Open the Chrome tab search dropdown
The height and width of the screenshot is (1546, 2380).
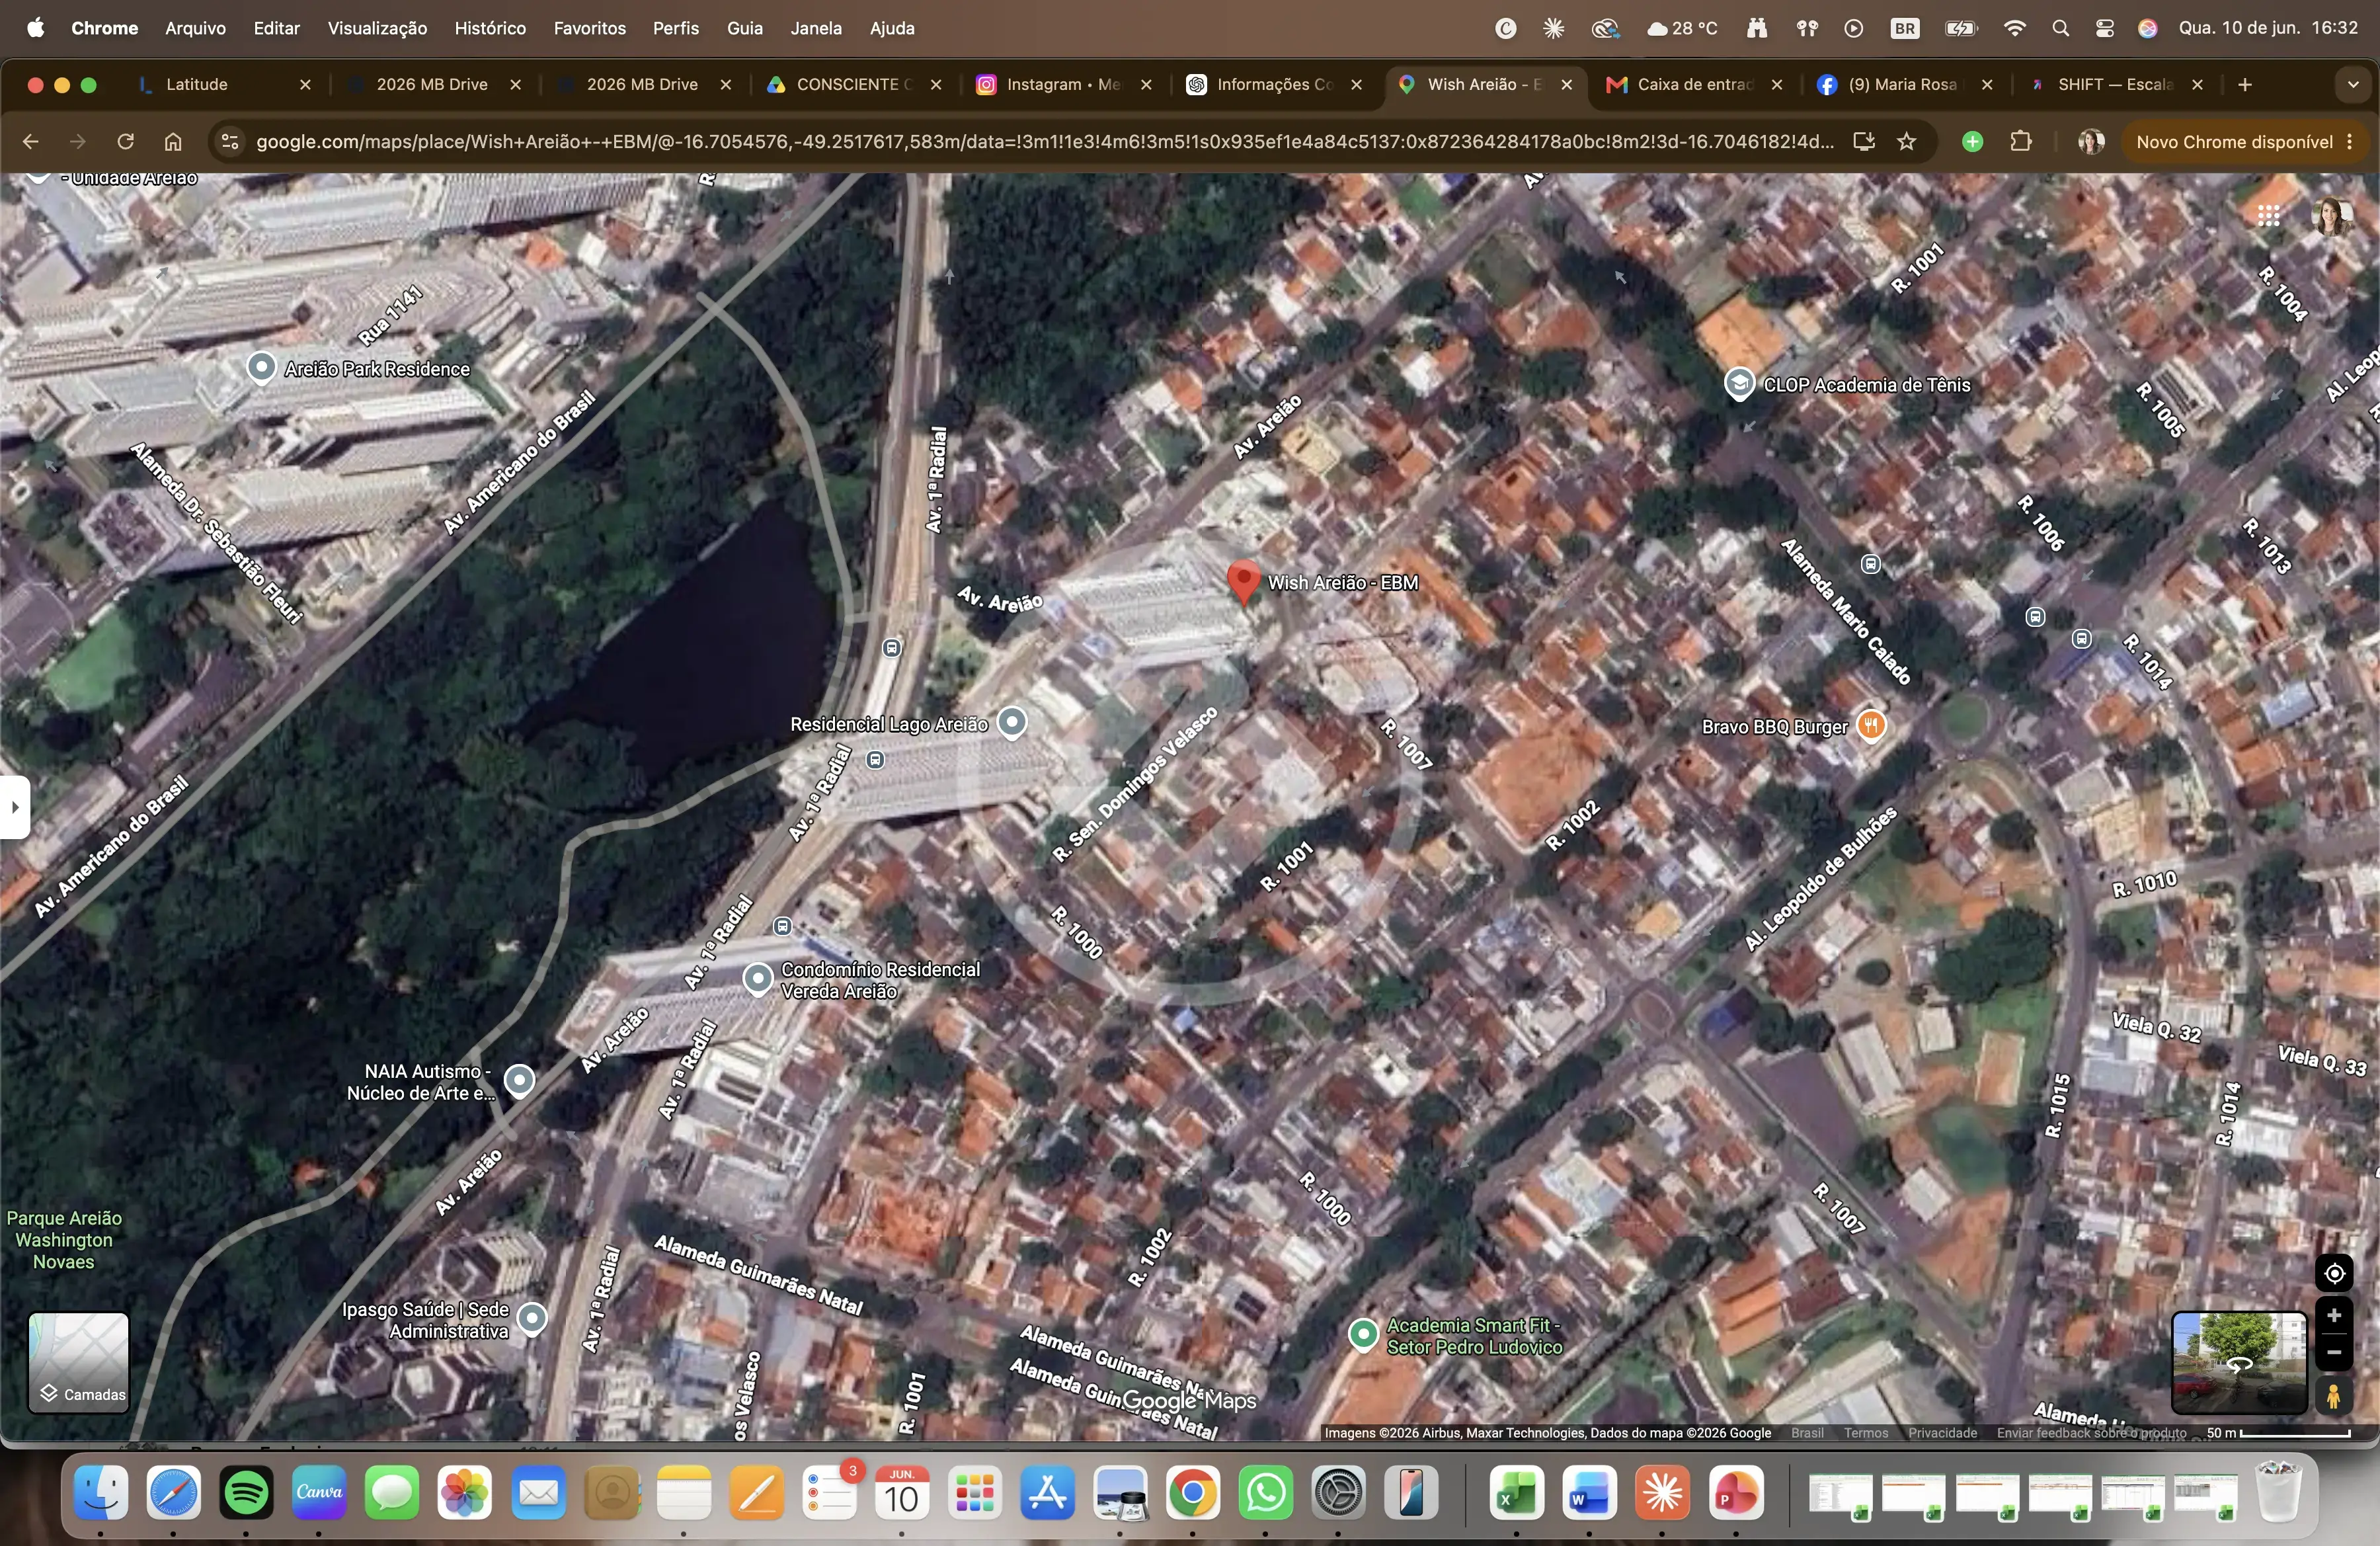click(x=2352, y=85)
